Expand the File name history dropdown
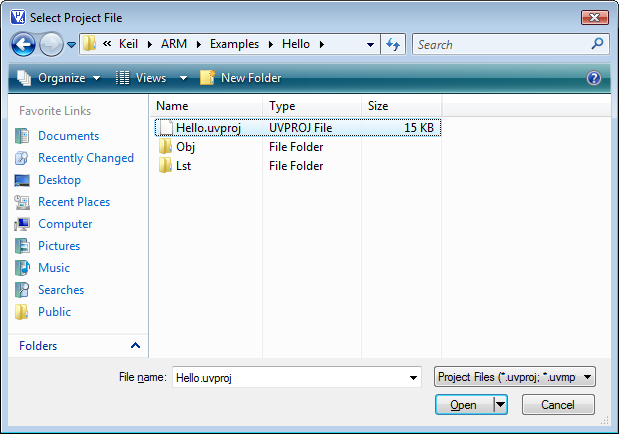 pyautogui.click(x=414, y=377)
